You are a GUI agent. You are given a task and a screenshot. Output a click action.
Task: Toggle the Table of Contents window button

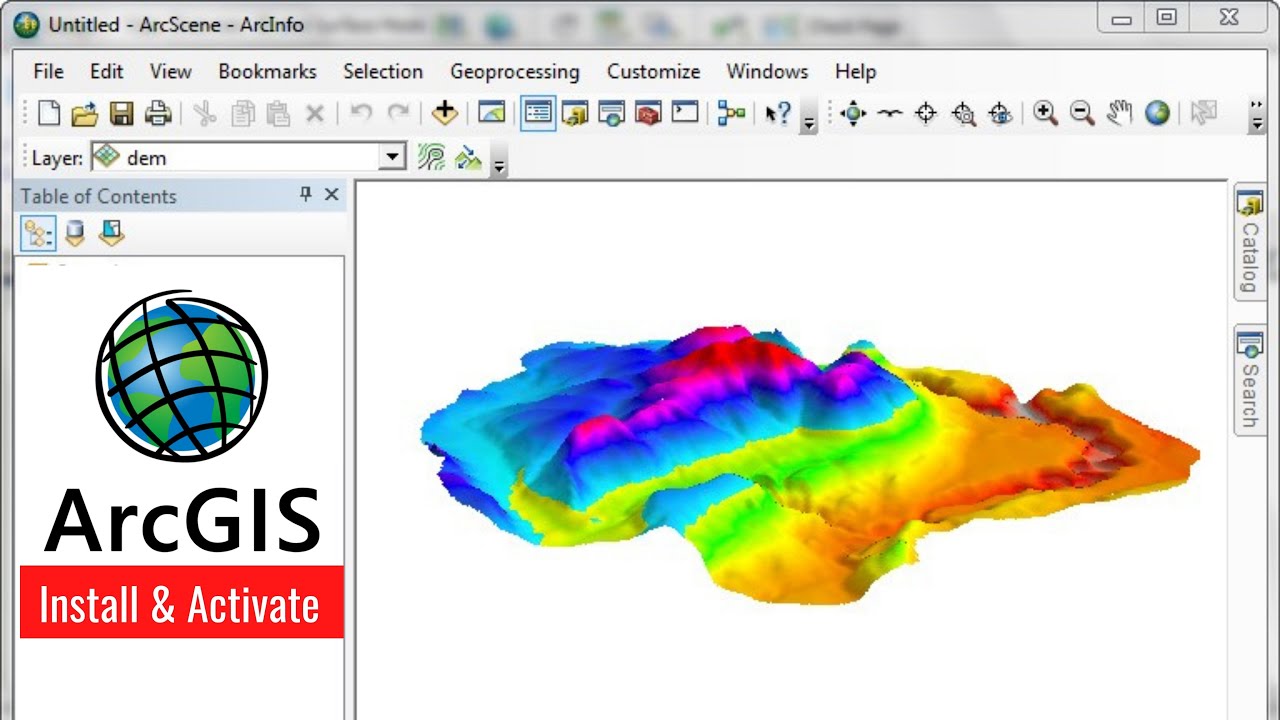[x=538, y=113]
